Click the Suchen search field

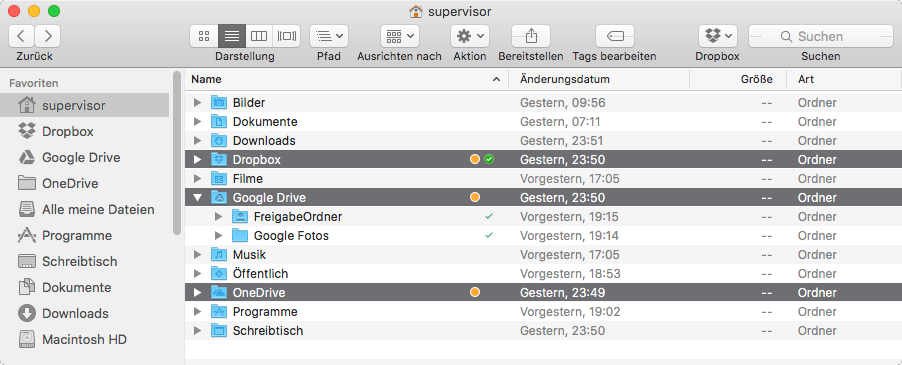820,36
